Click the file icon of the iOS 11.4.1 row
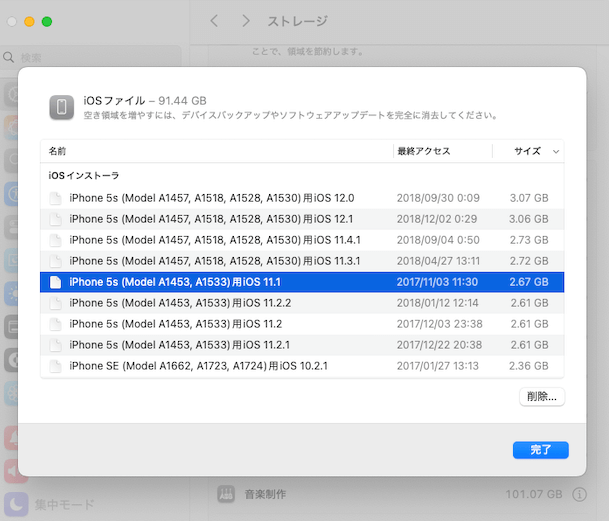 tap(56, 240)
